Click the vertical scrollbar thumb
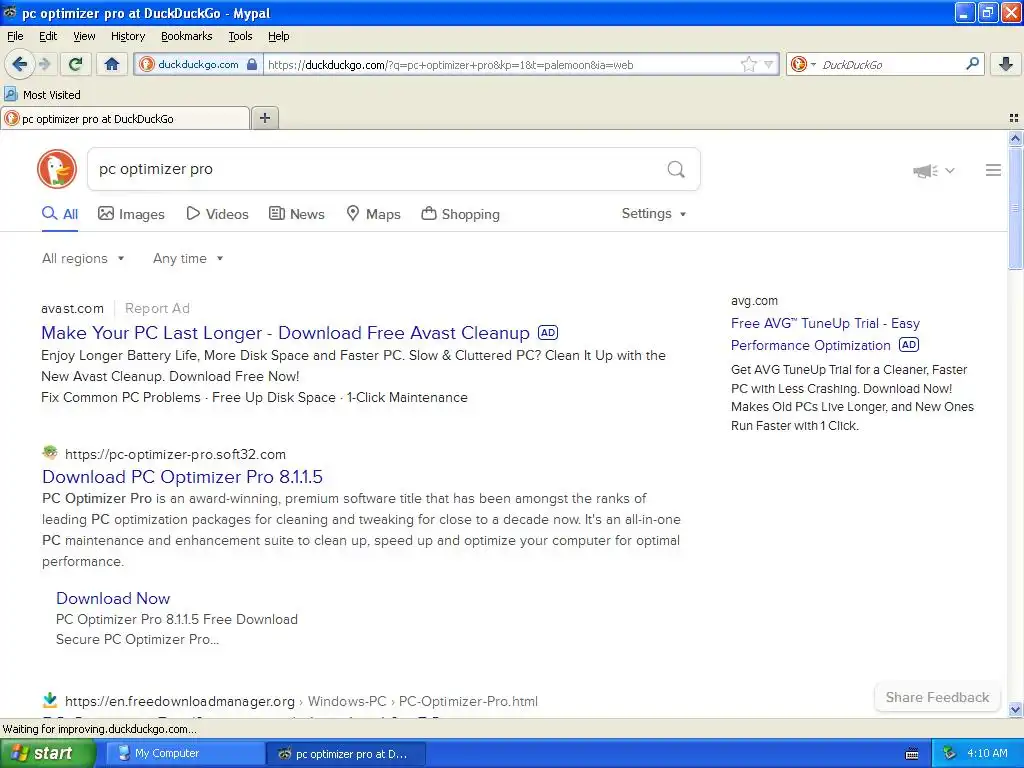This screenshot has width=1024, height=768. [1015, 208]
